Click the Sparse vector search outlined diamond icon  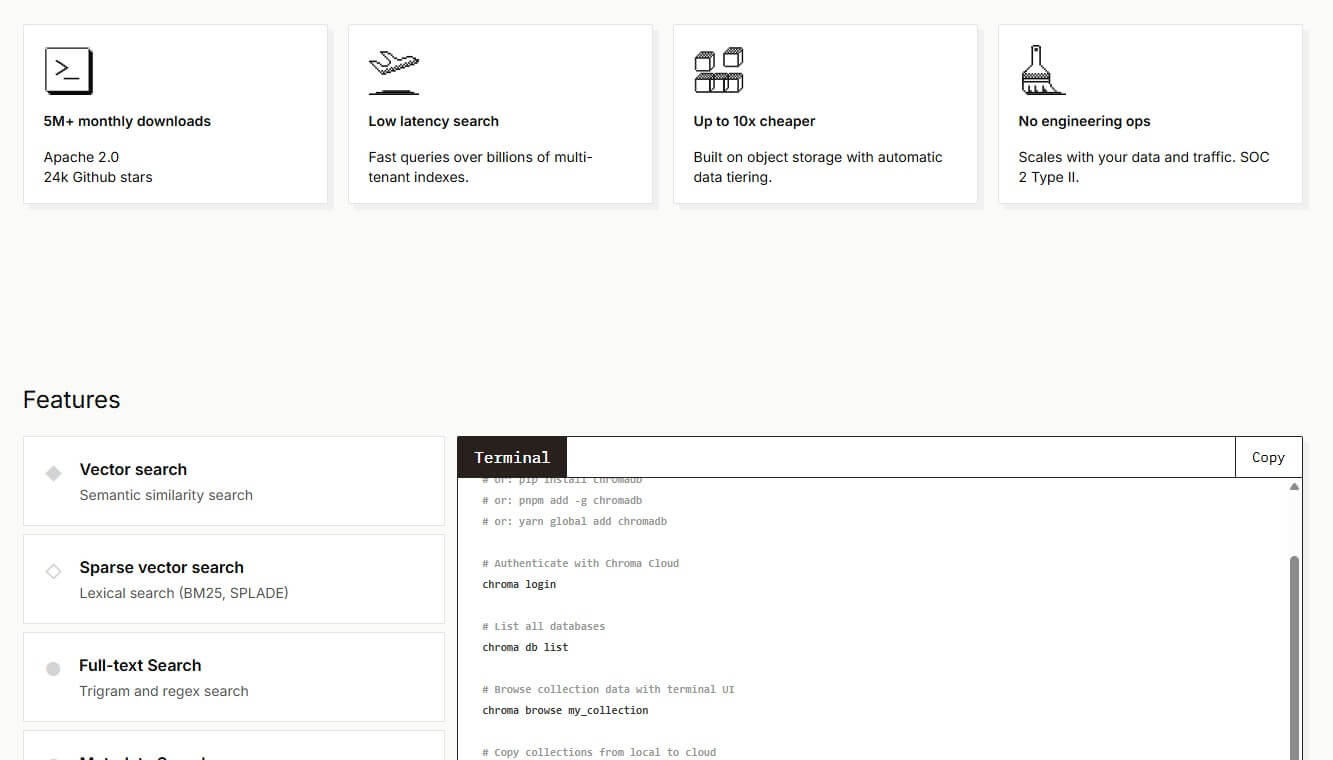pos(54,571)
